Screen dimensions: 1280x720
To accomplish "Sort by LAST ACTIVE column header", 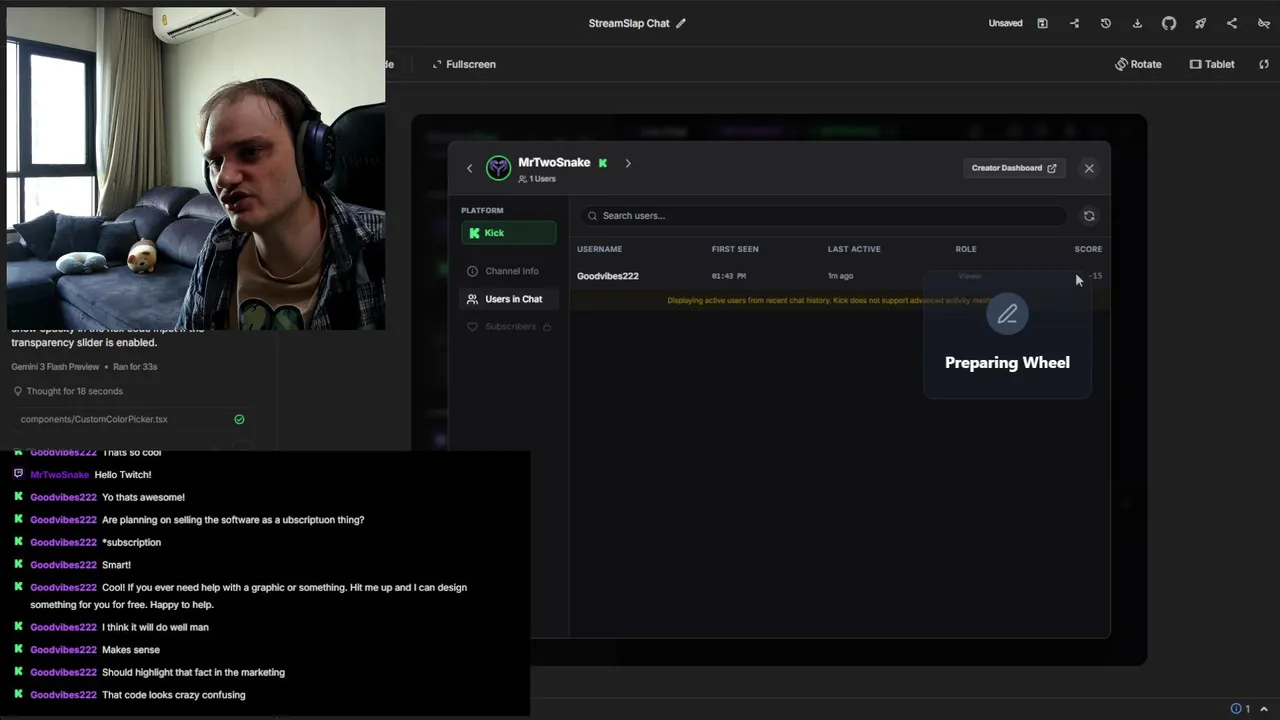I will pos(854,249).
